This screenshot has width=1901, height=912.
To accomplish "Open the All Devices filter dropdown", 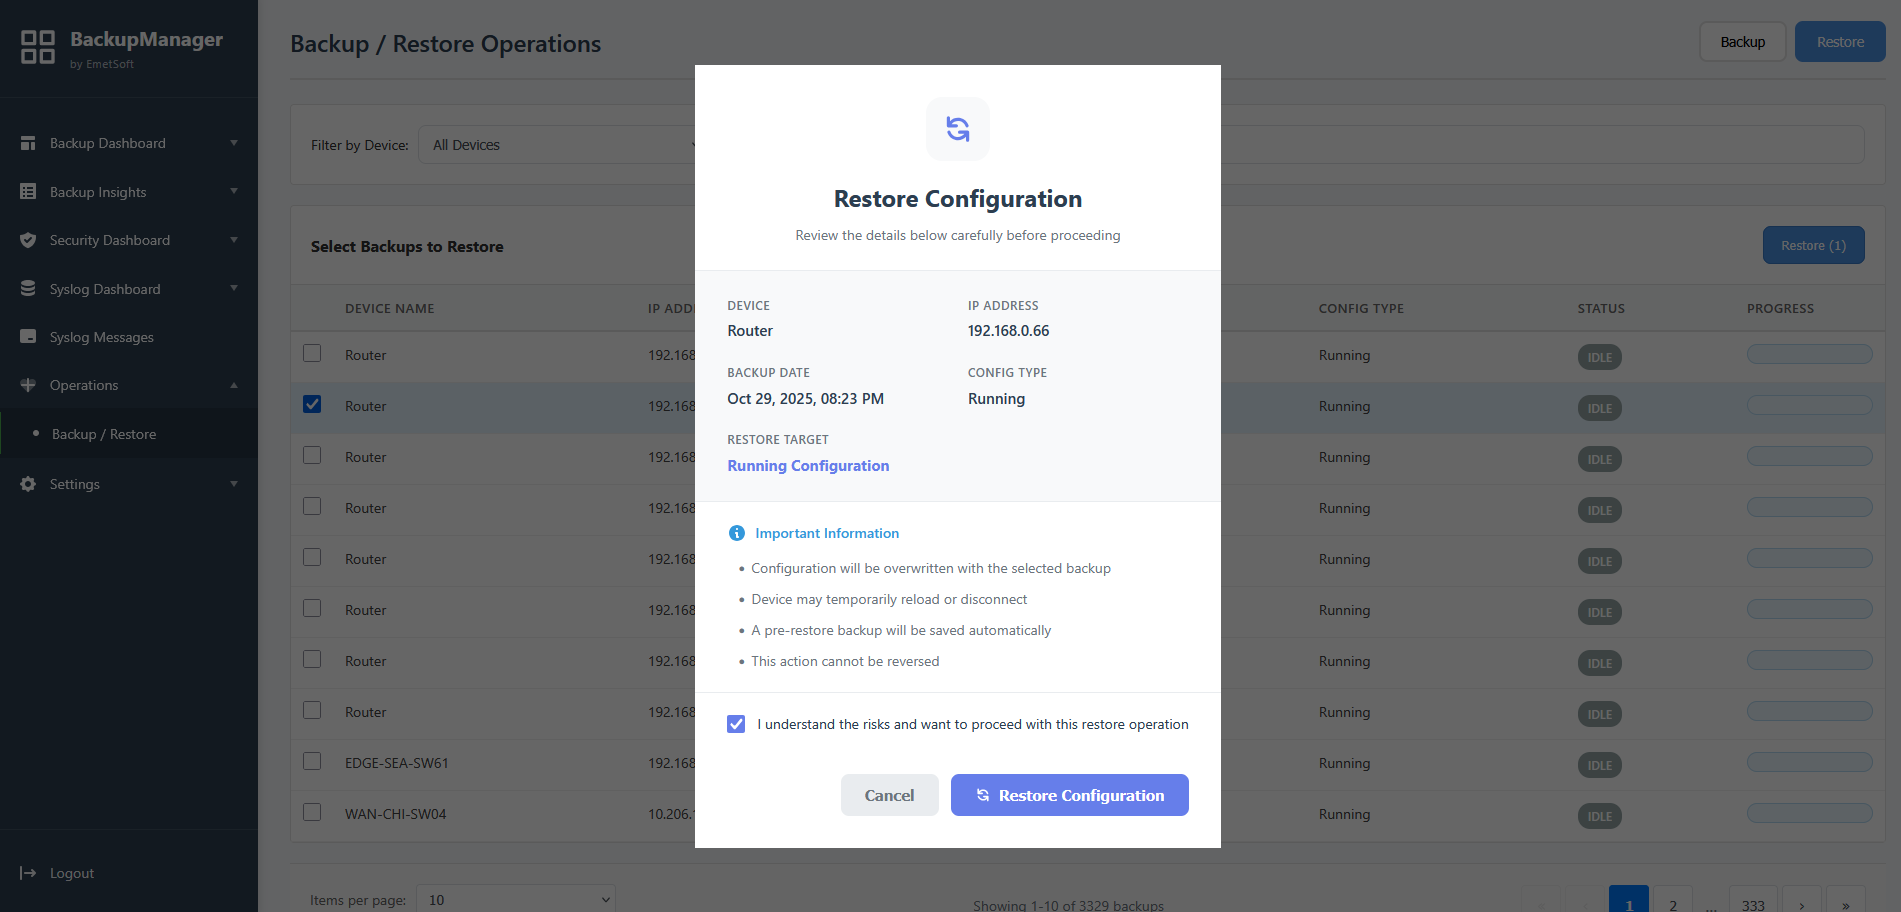I will [560, 144].
